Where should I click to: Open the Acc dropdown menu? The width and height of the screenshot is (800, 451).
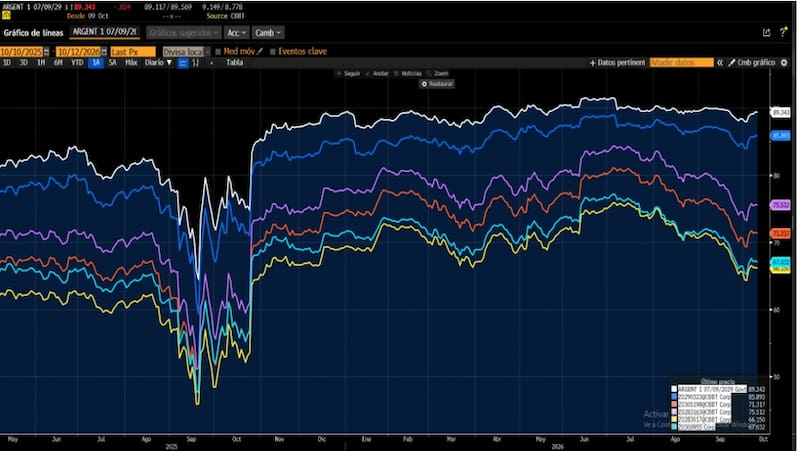(x=236, y=33)
